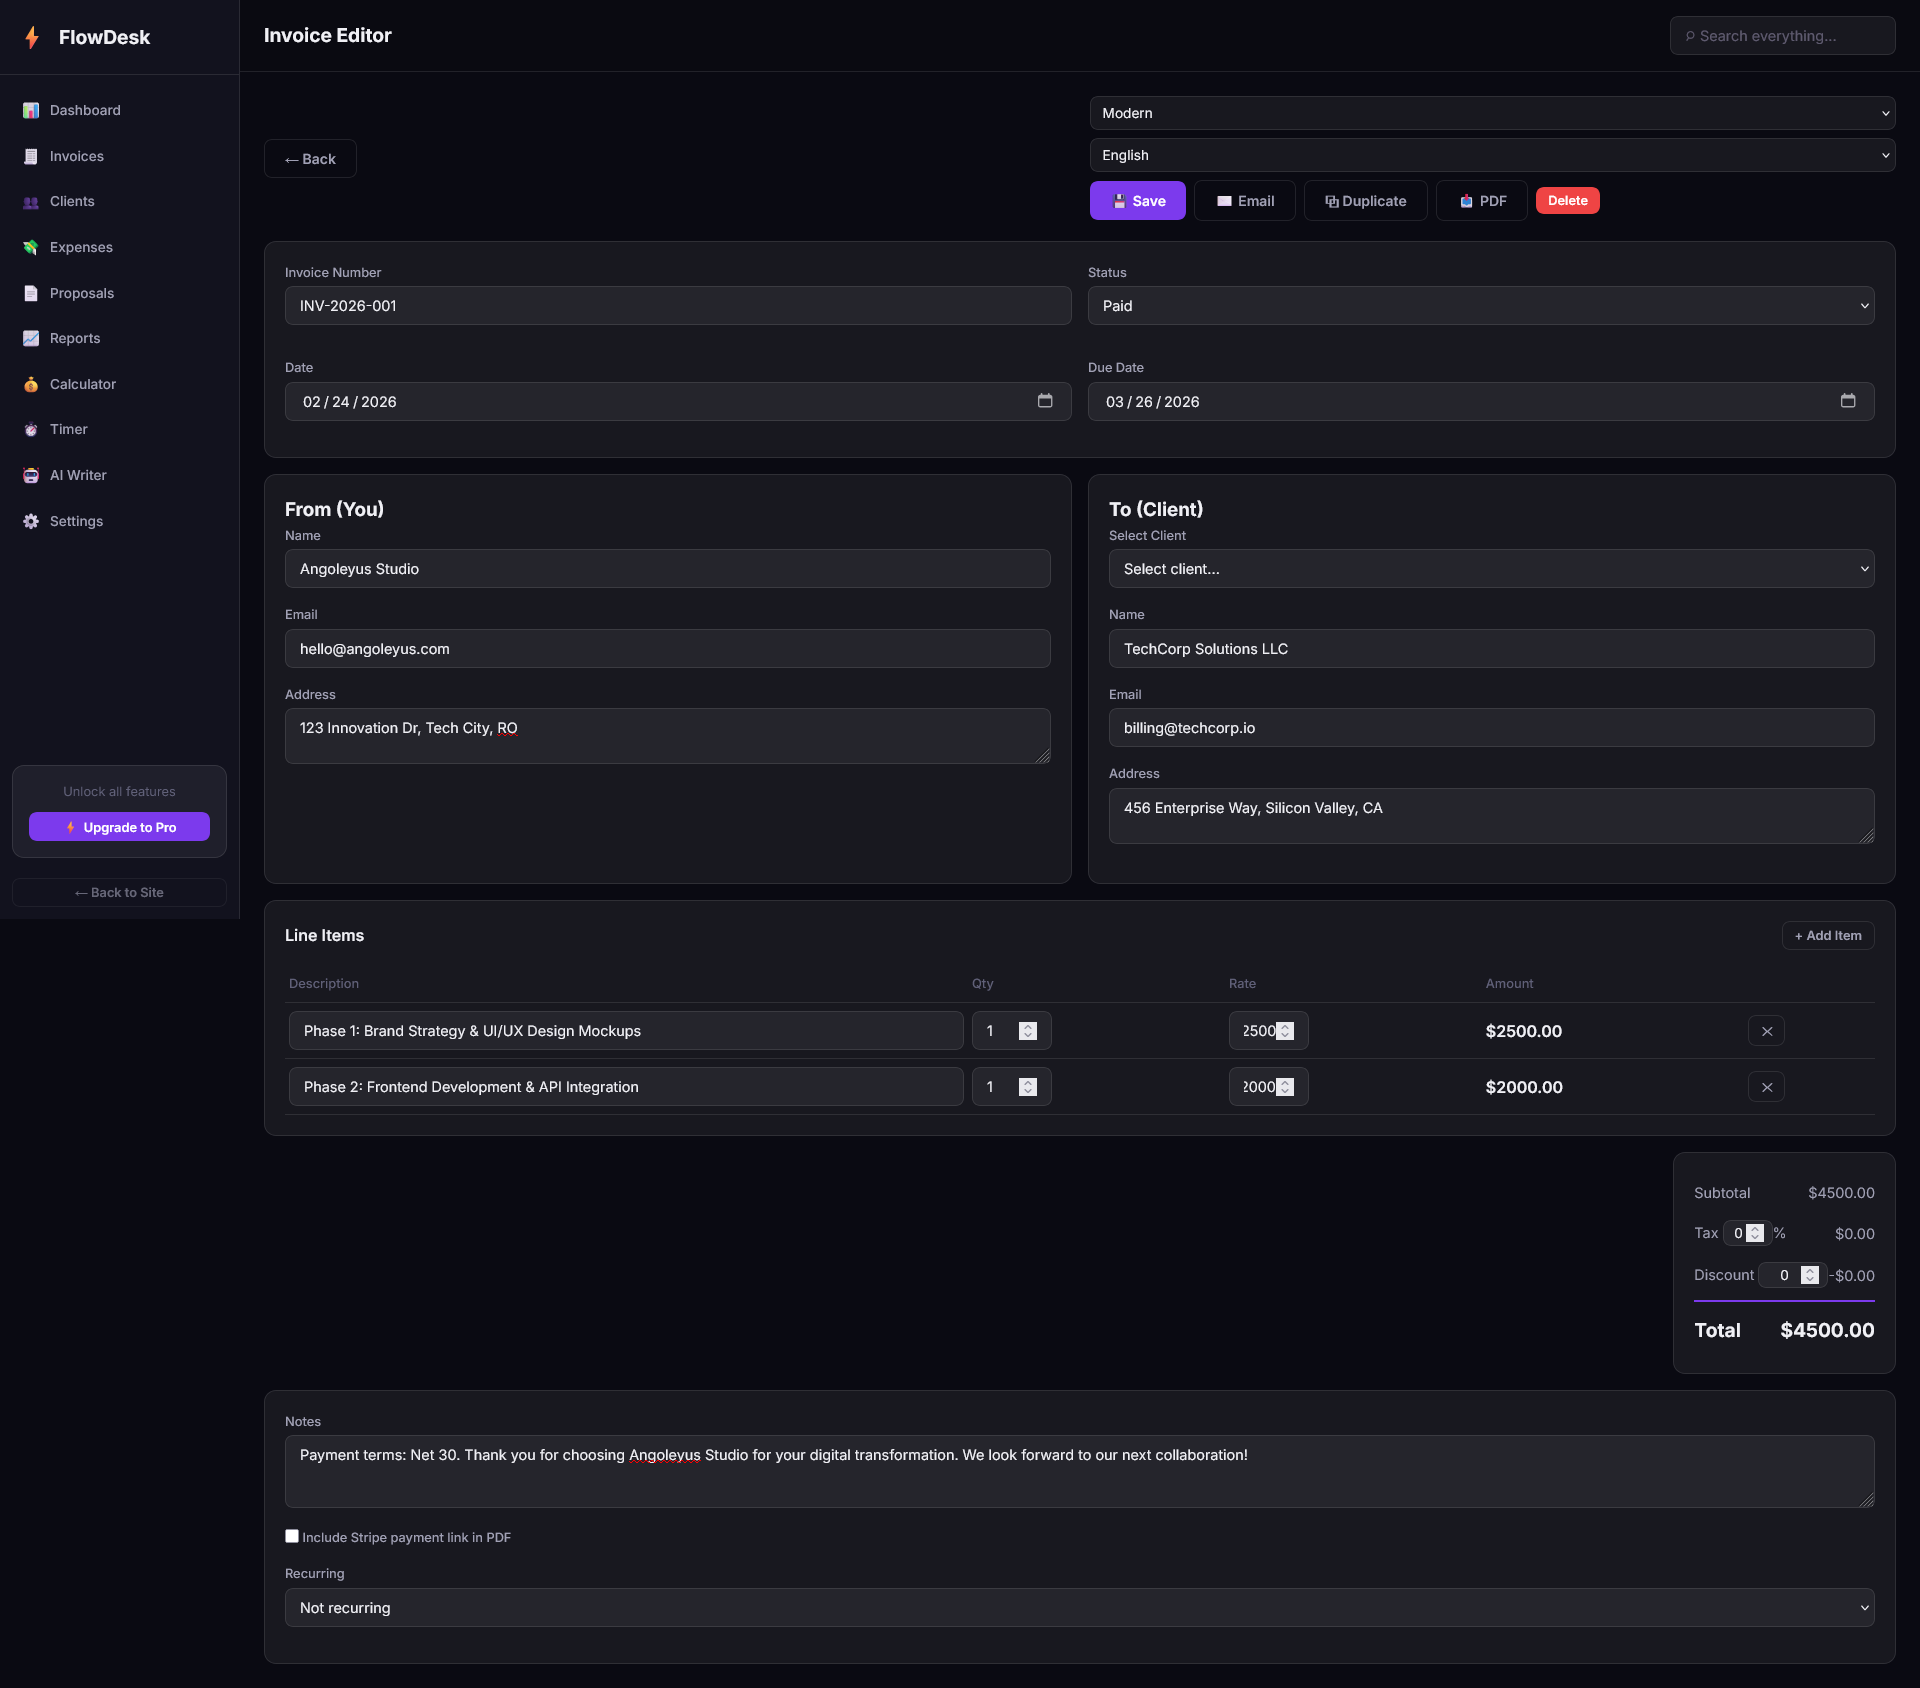Select the Calculator icon in the sidebar
This screenshot has height=1688, width=1920.
(x=31, y=384)
